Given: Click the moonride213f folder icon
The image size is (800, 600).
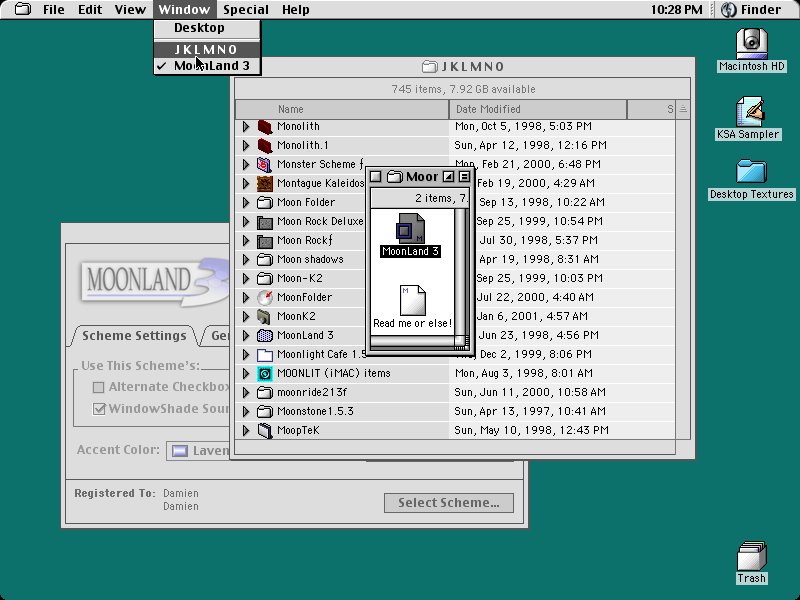Looking at the screenshot, I should (x=264, y=392).
